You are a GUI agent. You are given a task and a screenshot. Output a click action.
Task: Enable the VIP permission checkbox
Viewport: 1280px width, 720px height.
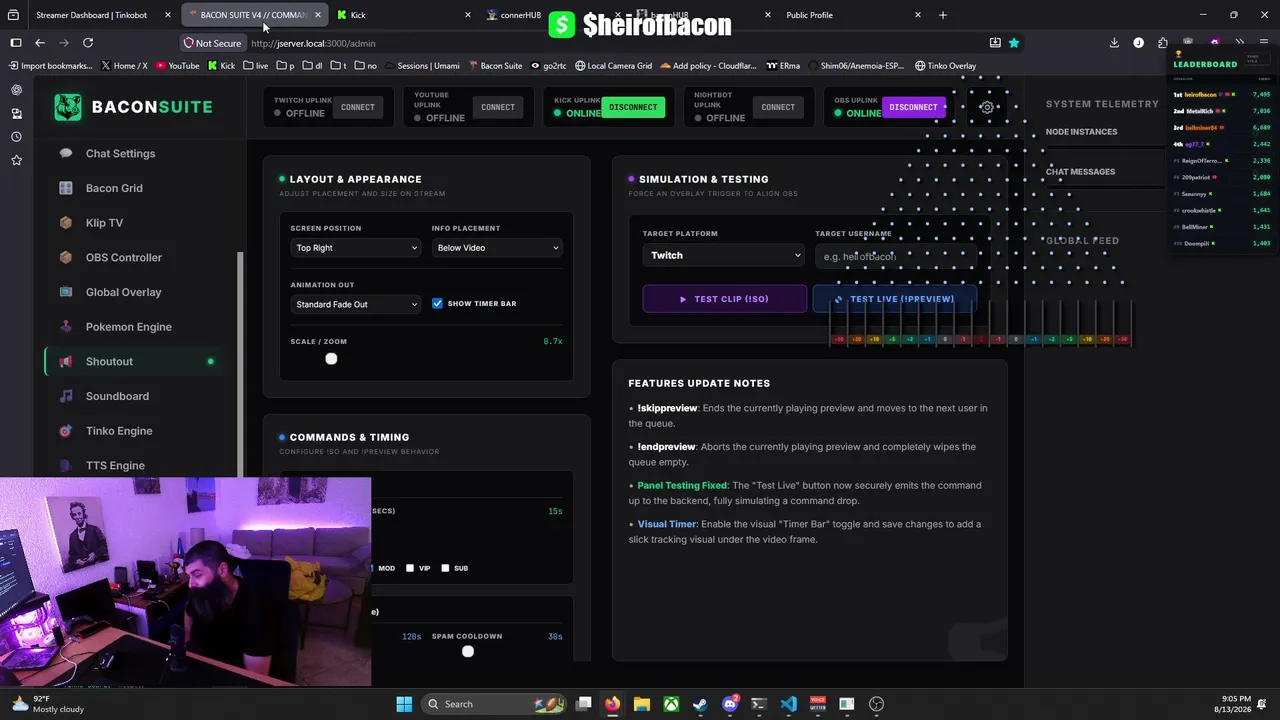tap(410, 568)
